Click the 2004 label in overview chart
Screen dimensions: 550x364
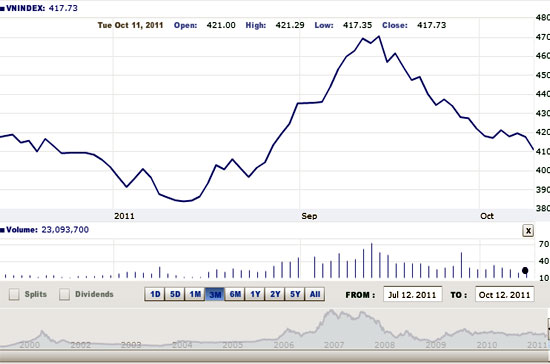tap(182, 345)
